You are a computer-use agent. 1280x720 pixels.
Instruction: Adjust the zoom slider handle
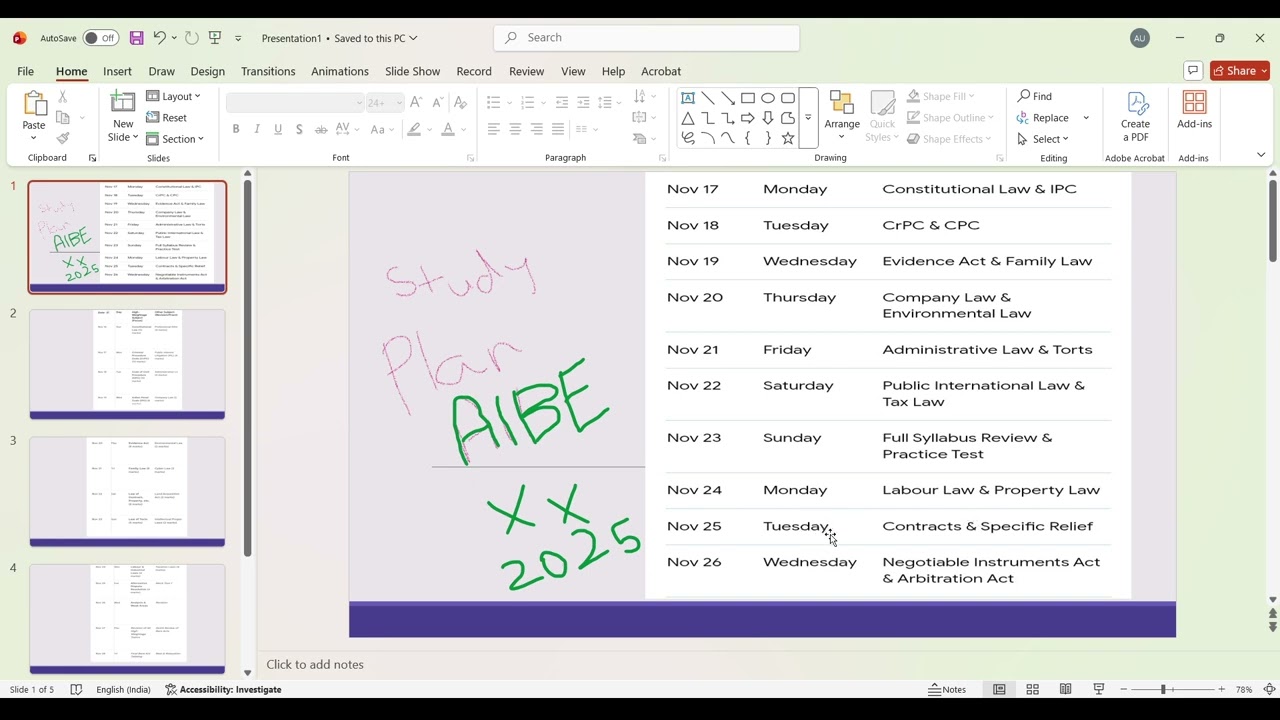[1163, 689]
